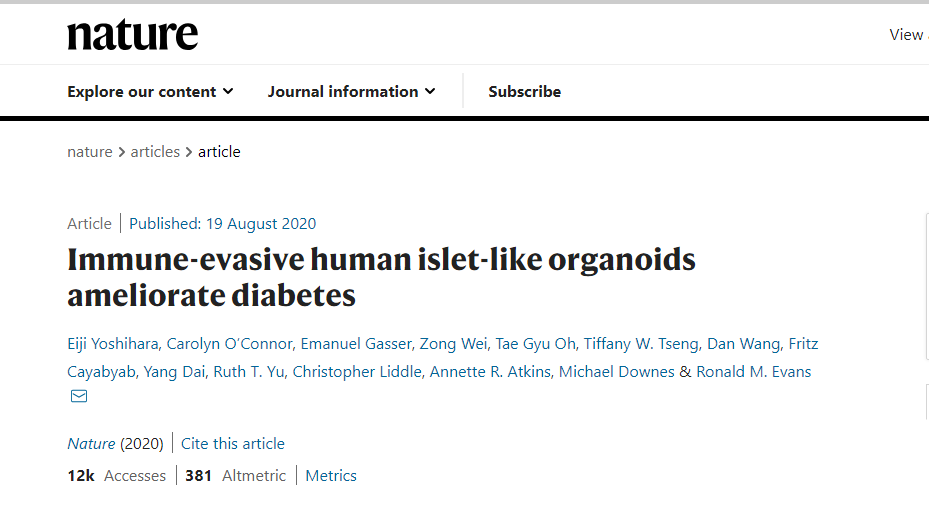Screen dimensions: 929x520
Task: Click the corresponding author envelope icon
Action: [x=79, y=396]
